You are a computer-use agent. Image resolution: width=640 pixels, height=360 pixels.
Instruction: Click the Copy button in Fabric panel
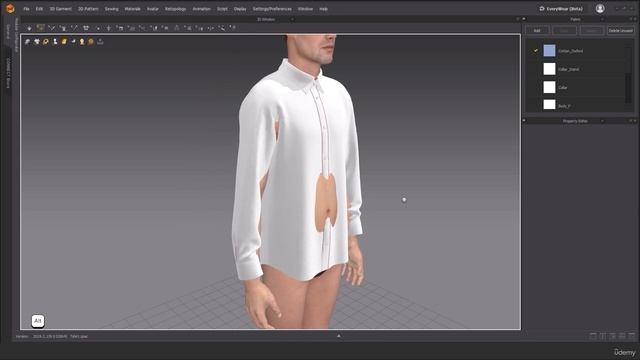tap(564, 31)
